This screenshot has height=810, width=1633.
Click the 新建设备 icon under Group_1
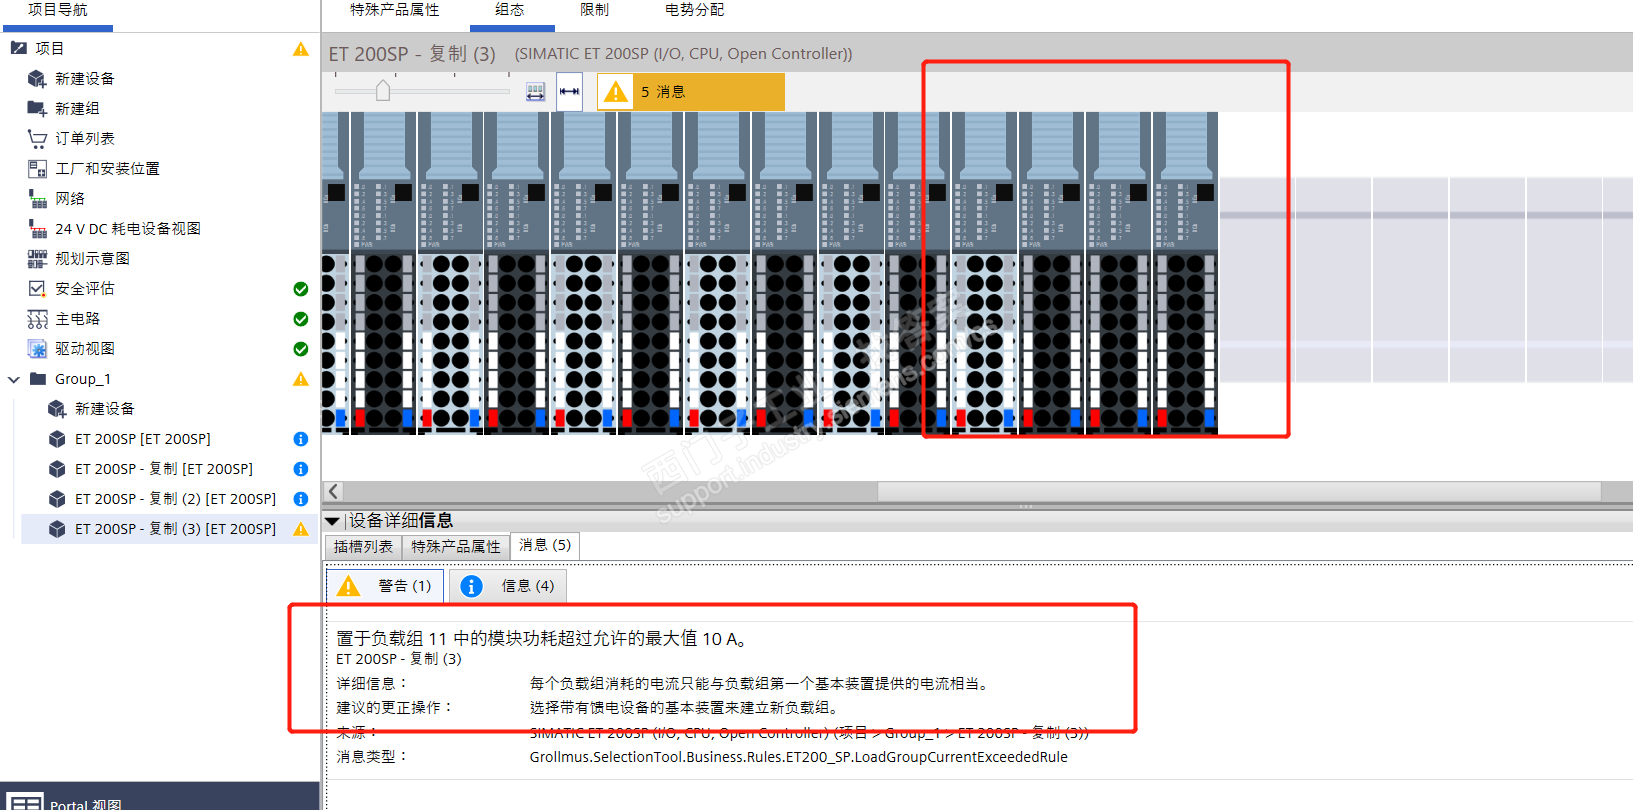pos(57,408)
